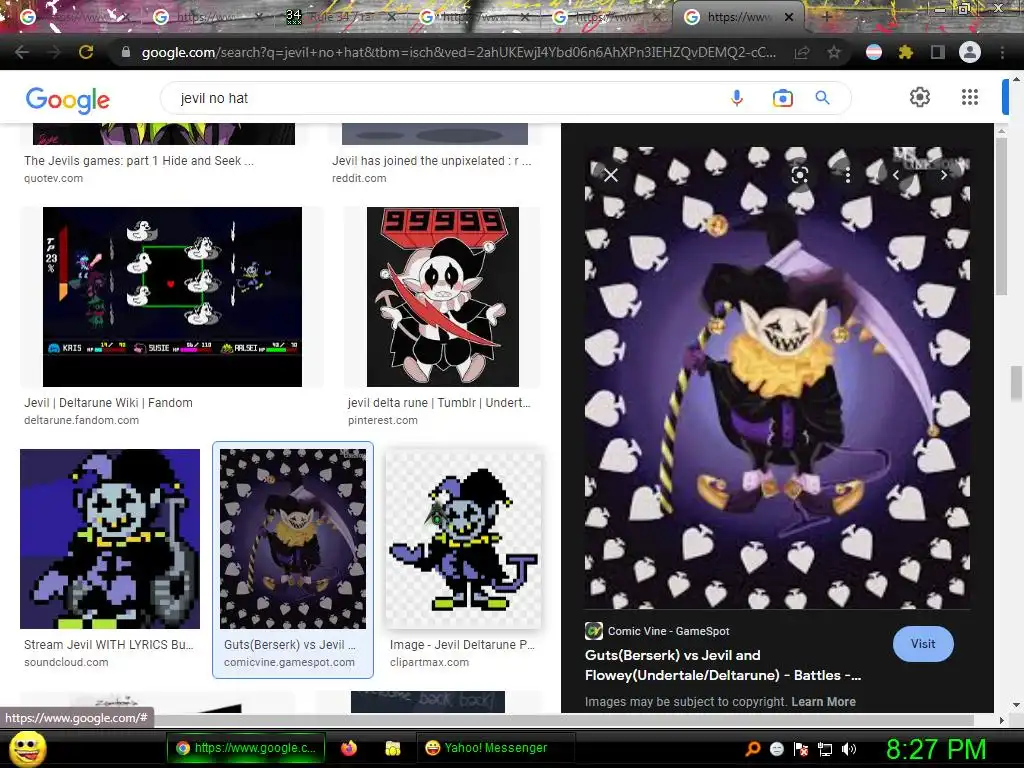This screenshot has width=1024, height=768.
Task: Open the volume speaker tray icon
Action: [x=849, y=749]
